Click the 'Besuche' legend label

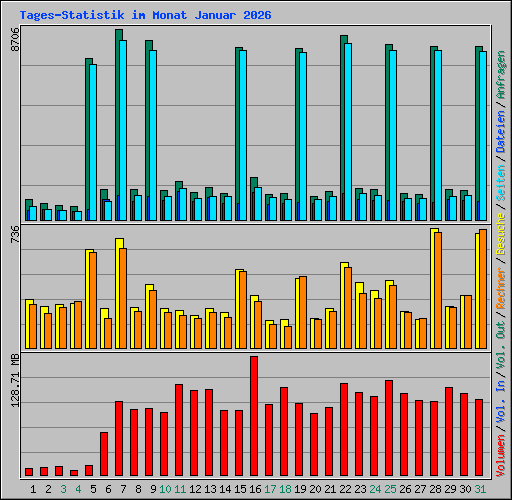pyautogui.click(x=501, y=234)
